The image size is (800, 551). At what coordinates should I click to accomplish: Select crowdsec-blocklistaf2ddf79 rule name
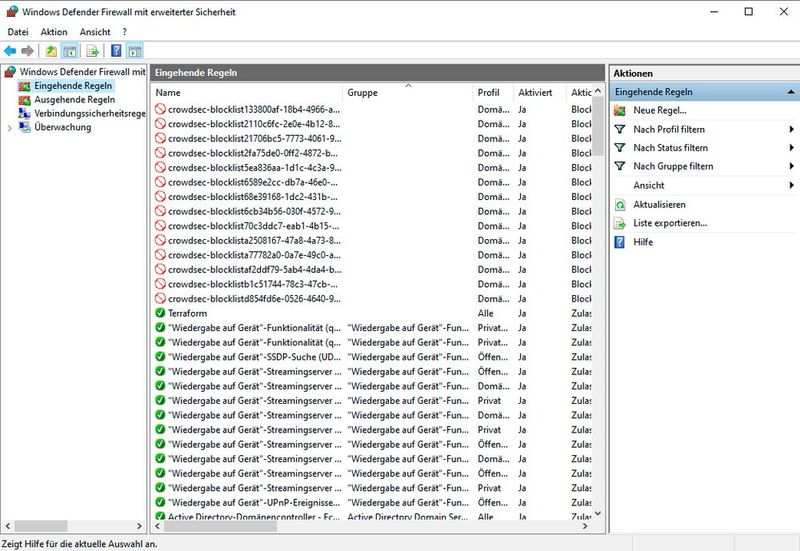coord(255,269)
